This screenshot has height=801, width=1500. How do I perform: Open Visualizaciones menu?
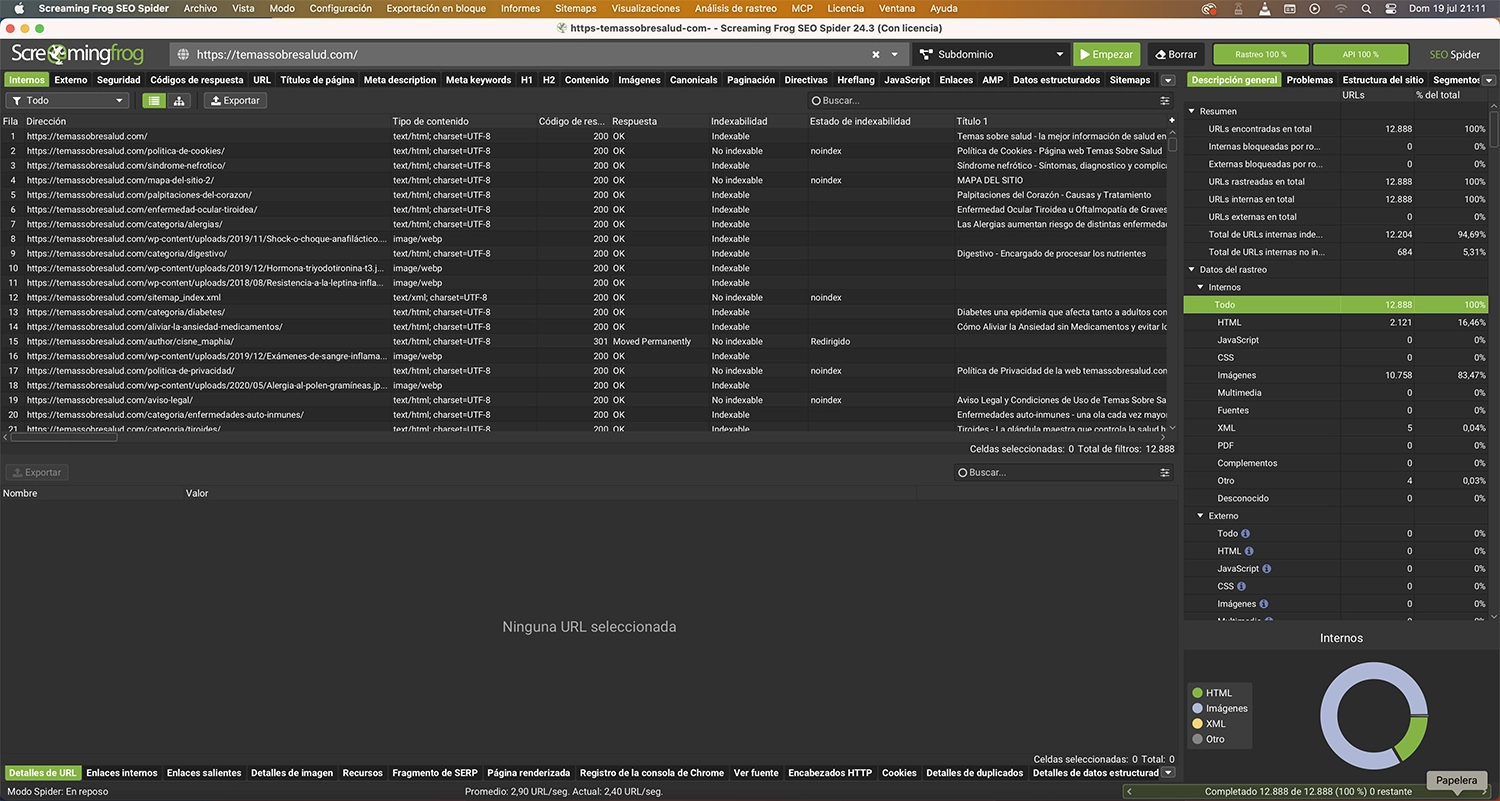coord(646,8)
